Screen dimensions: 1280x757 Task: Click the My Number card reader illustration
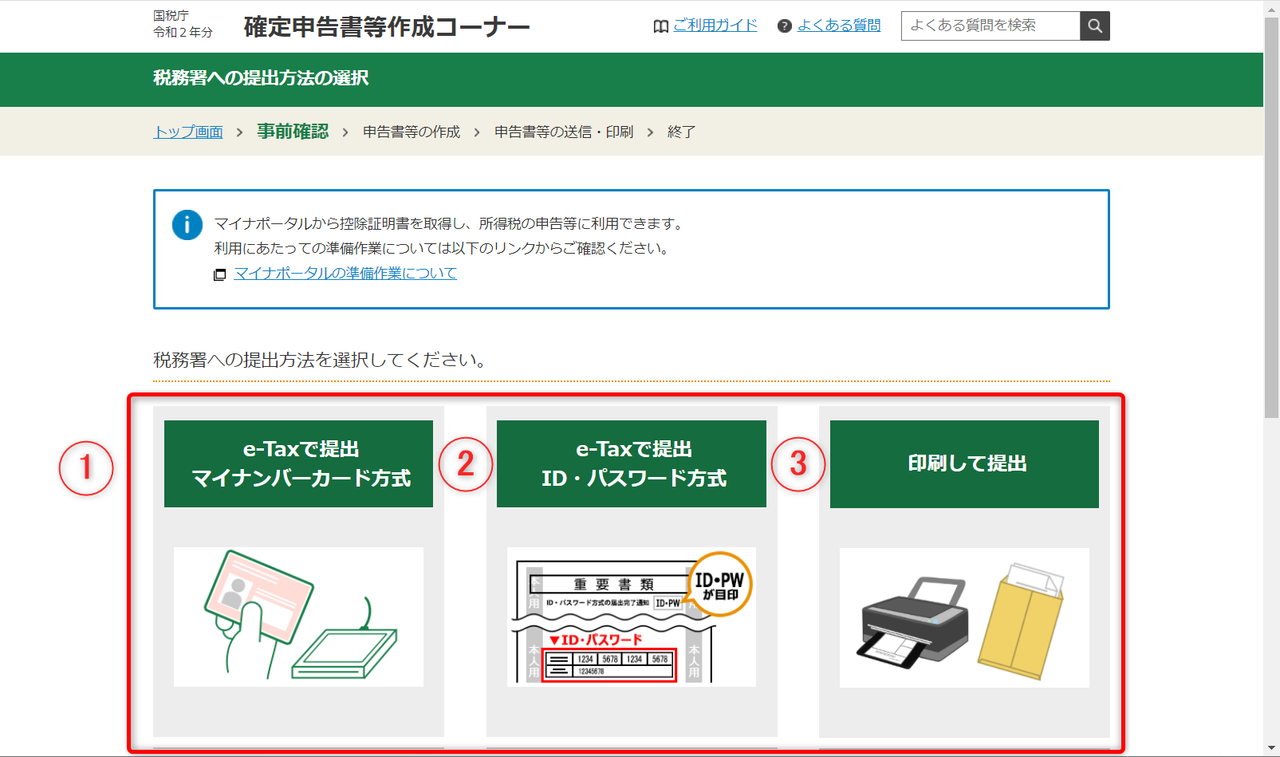[299, 617]
